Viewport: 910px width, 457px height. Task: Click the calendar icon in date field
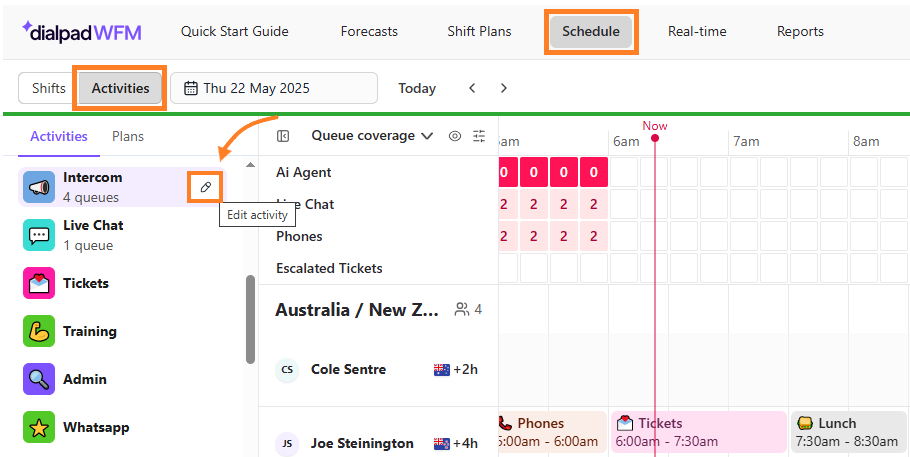click(x=190, y=88)
